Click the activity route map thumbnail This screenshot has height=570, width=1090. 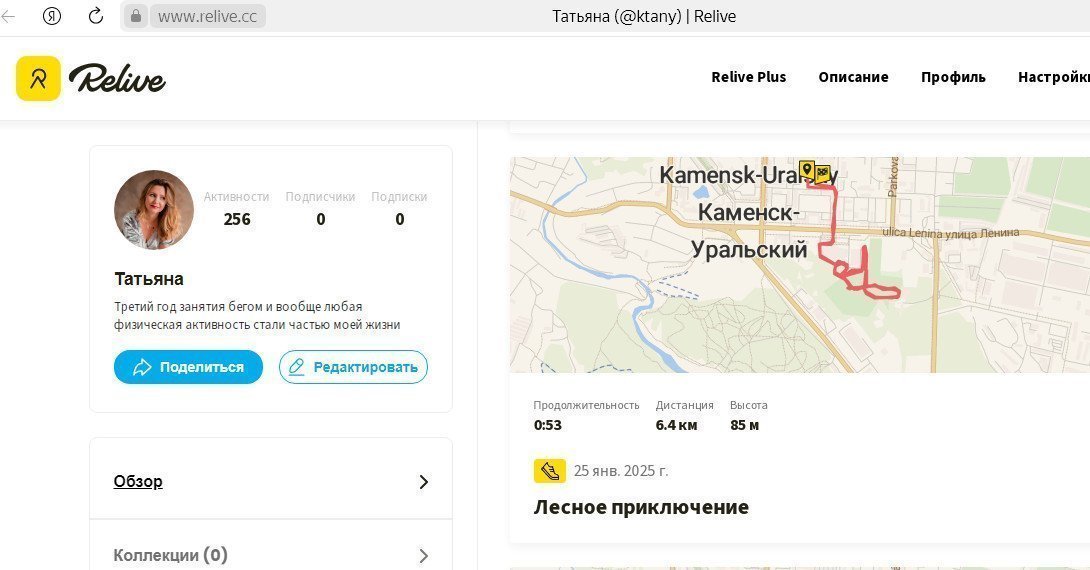[x=799, y=265]
